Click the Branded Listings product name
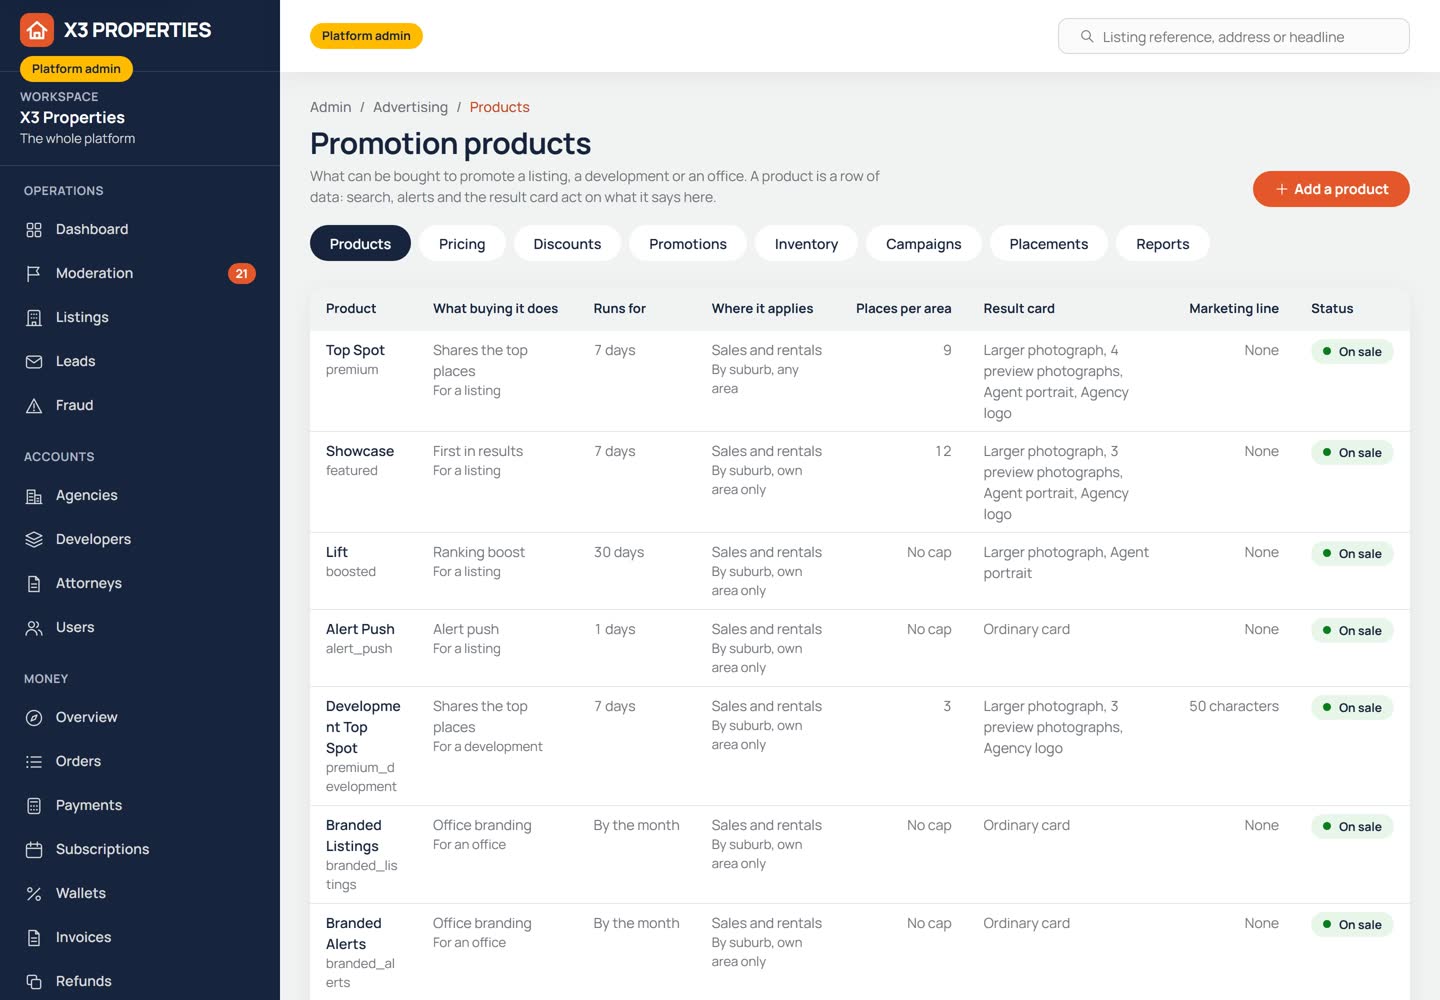Screen dimensions: 1440x1000 [x=354, y=836]
